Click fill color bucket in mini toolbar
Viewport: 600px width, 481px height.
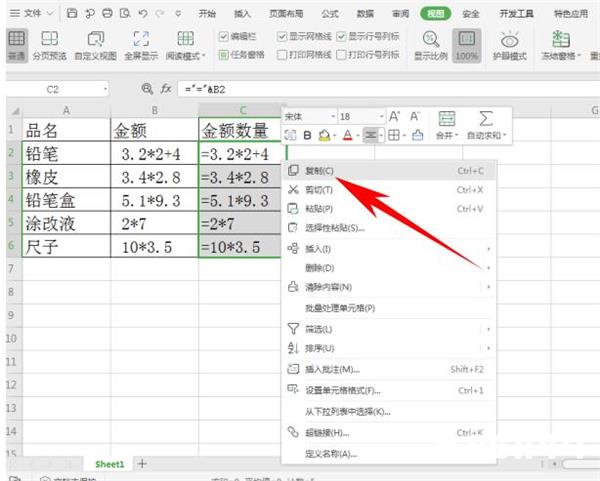(324, 135)
